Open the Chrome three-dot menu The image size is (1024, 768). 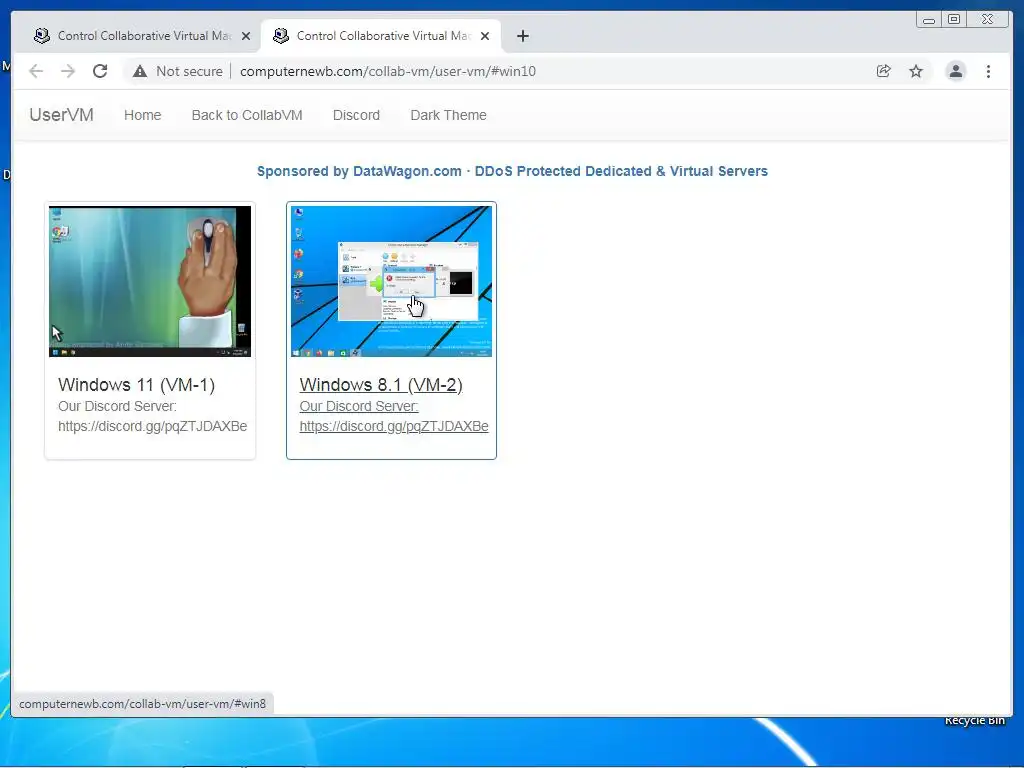tap(988, 71)
